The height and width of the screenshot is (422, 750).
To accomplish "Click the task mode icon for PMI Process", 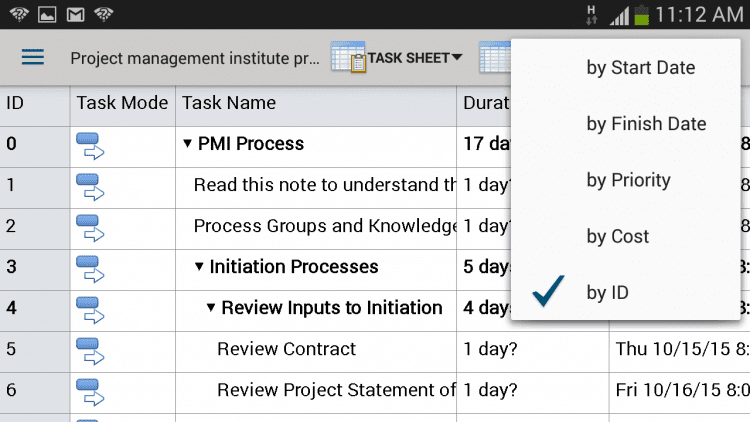I will coord(90,144).
